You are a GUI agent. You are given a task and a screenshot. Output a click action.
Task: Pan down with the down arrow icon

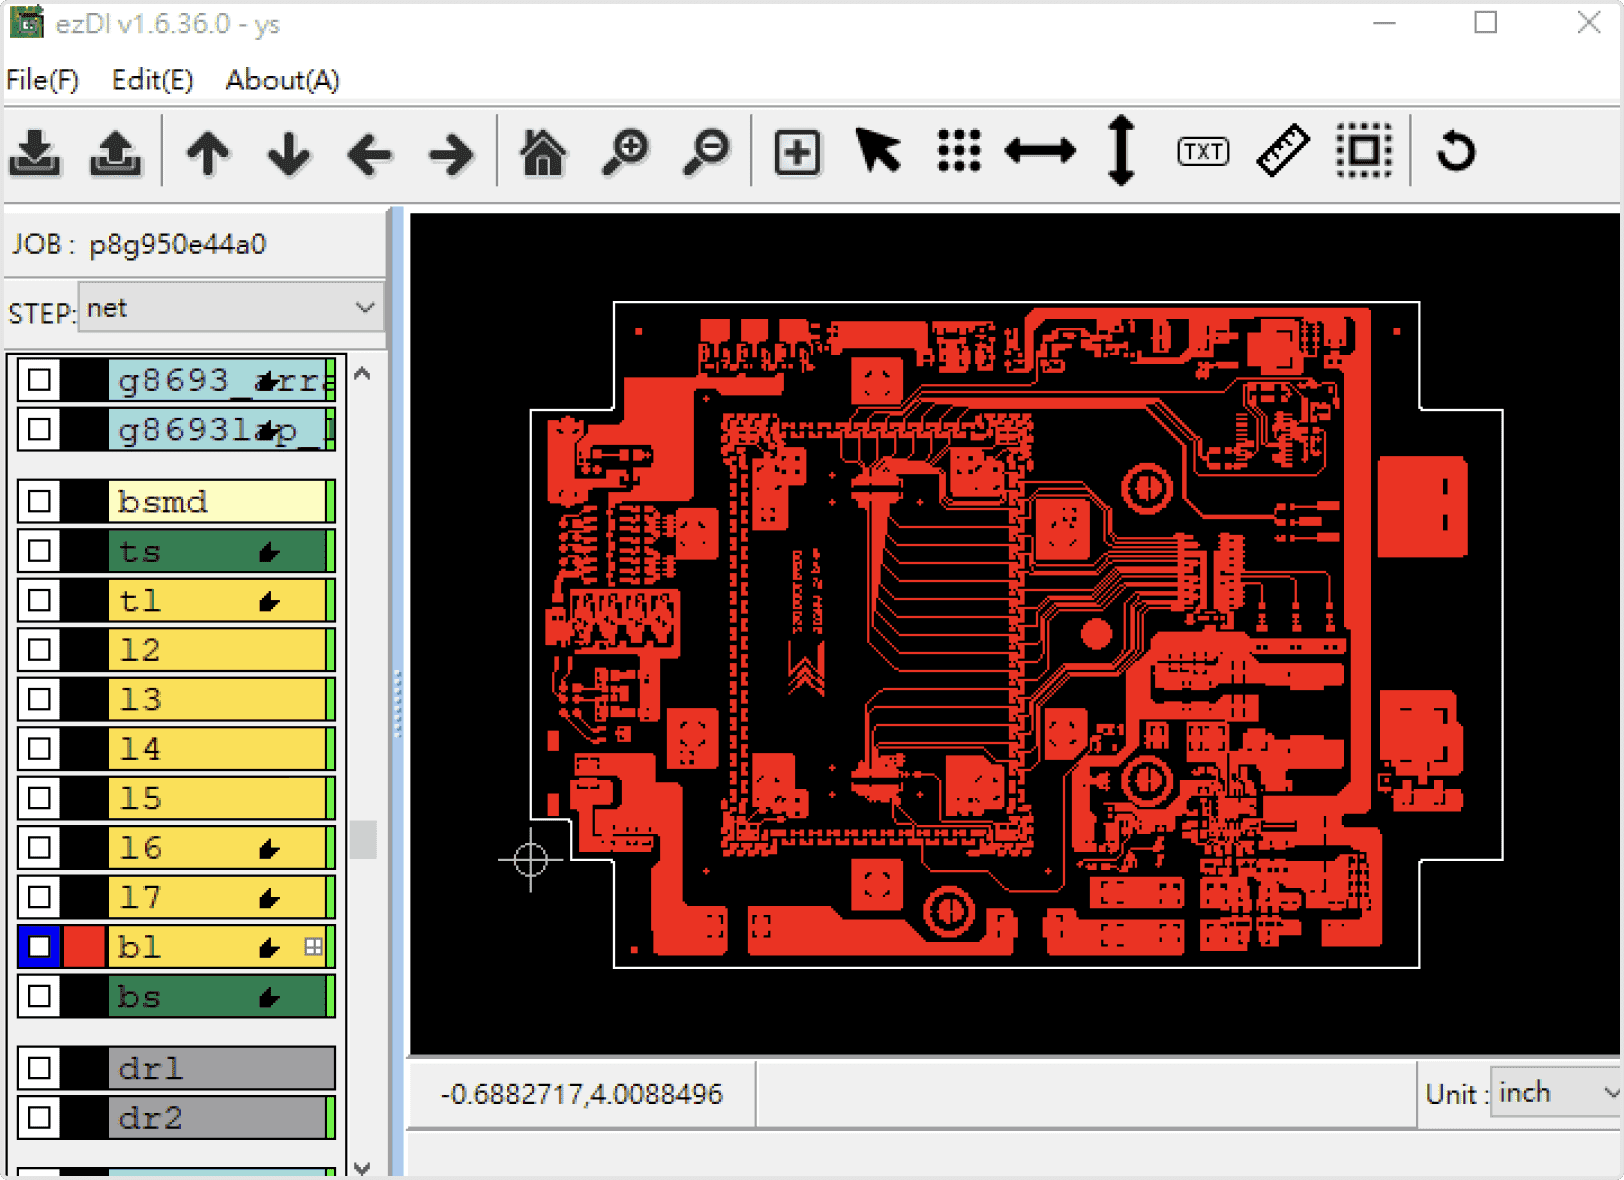[x=289, y=153]
